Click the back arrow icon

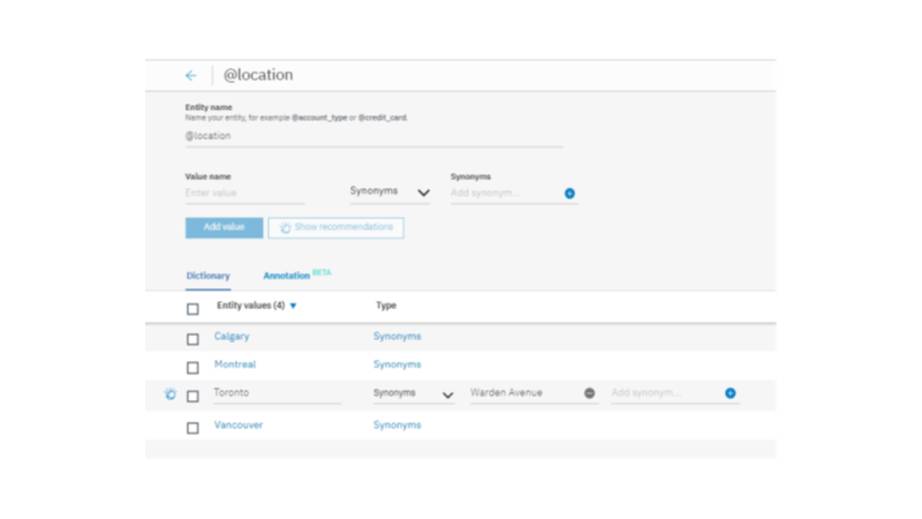(x=191, y=76)
